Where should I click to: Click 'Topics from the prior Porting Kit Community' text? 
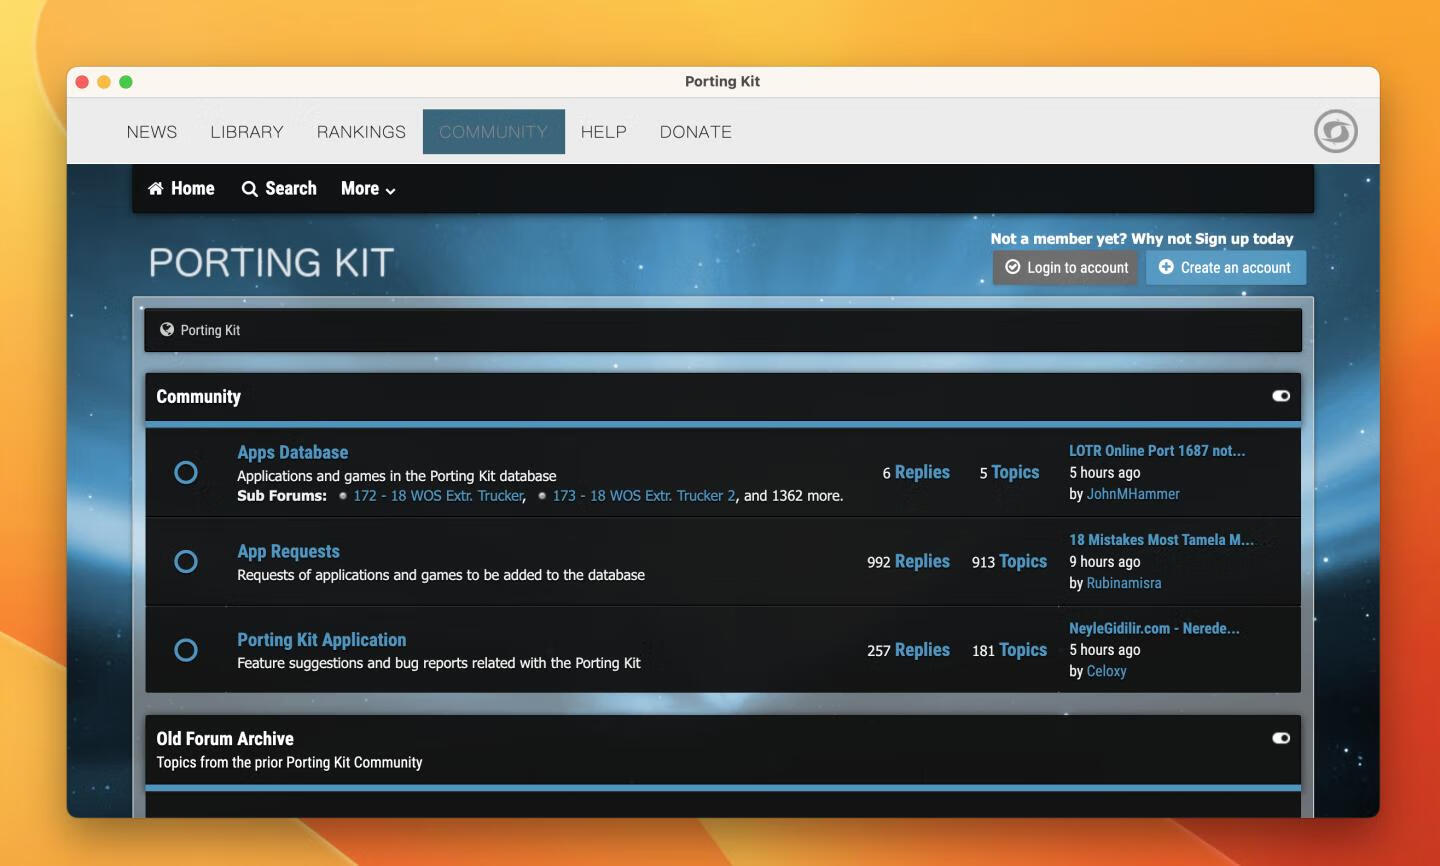[x=289, y=762]
